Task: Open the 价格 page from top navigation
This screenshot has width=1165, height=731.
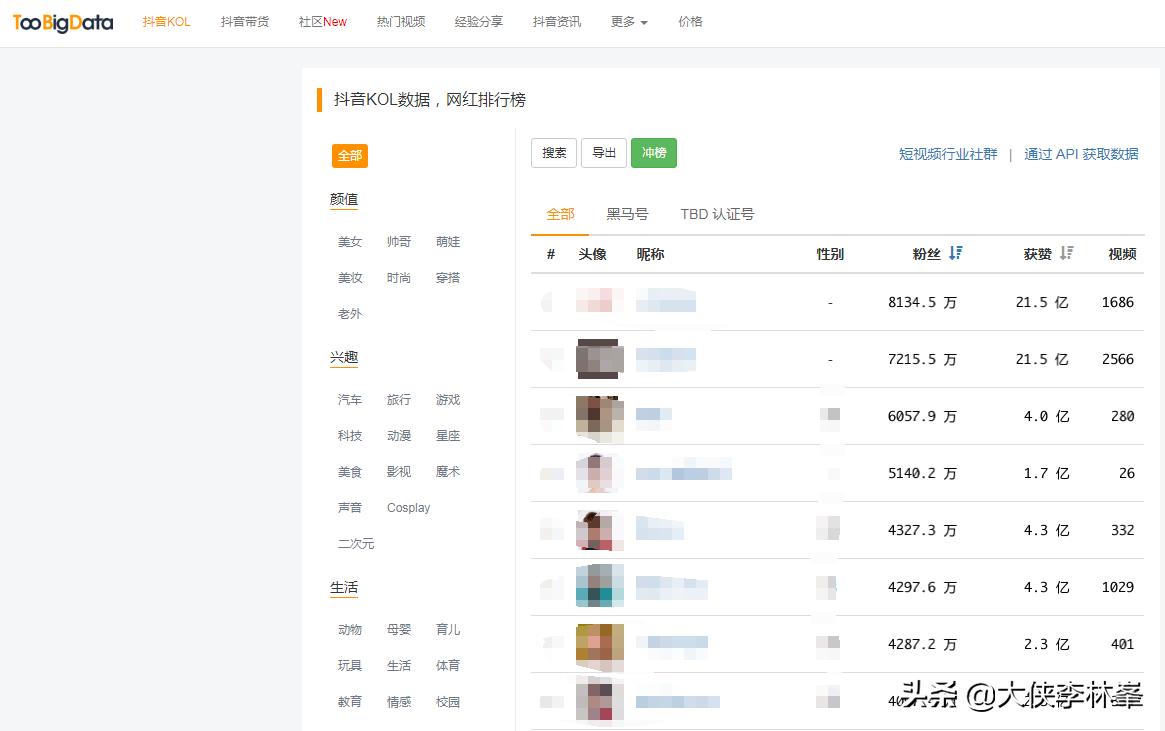Action: click(690, 21)
